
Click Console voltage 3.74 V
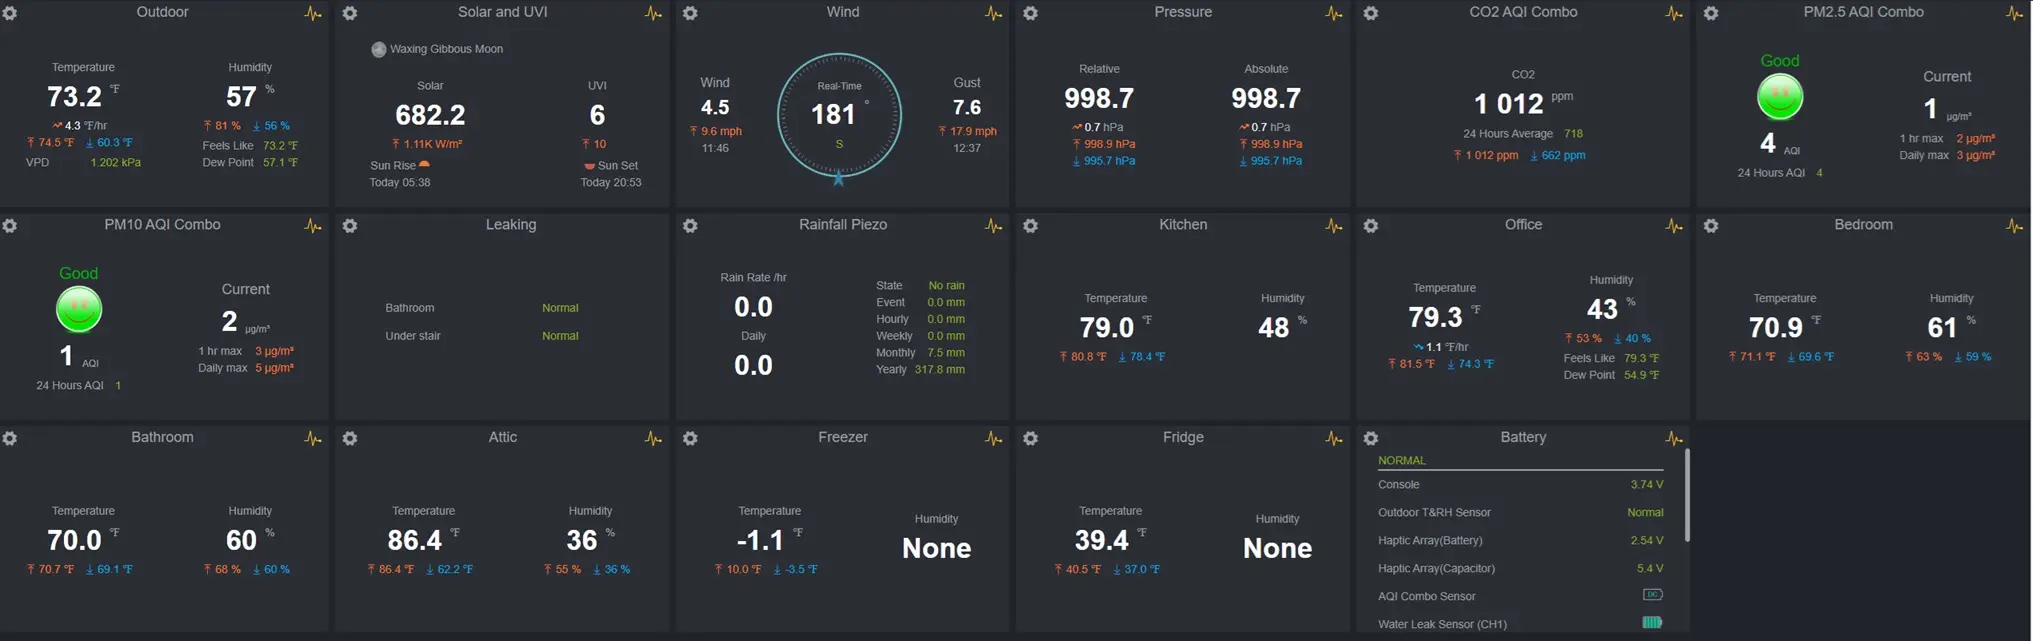[1647, 485]
